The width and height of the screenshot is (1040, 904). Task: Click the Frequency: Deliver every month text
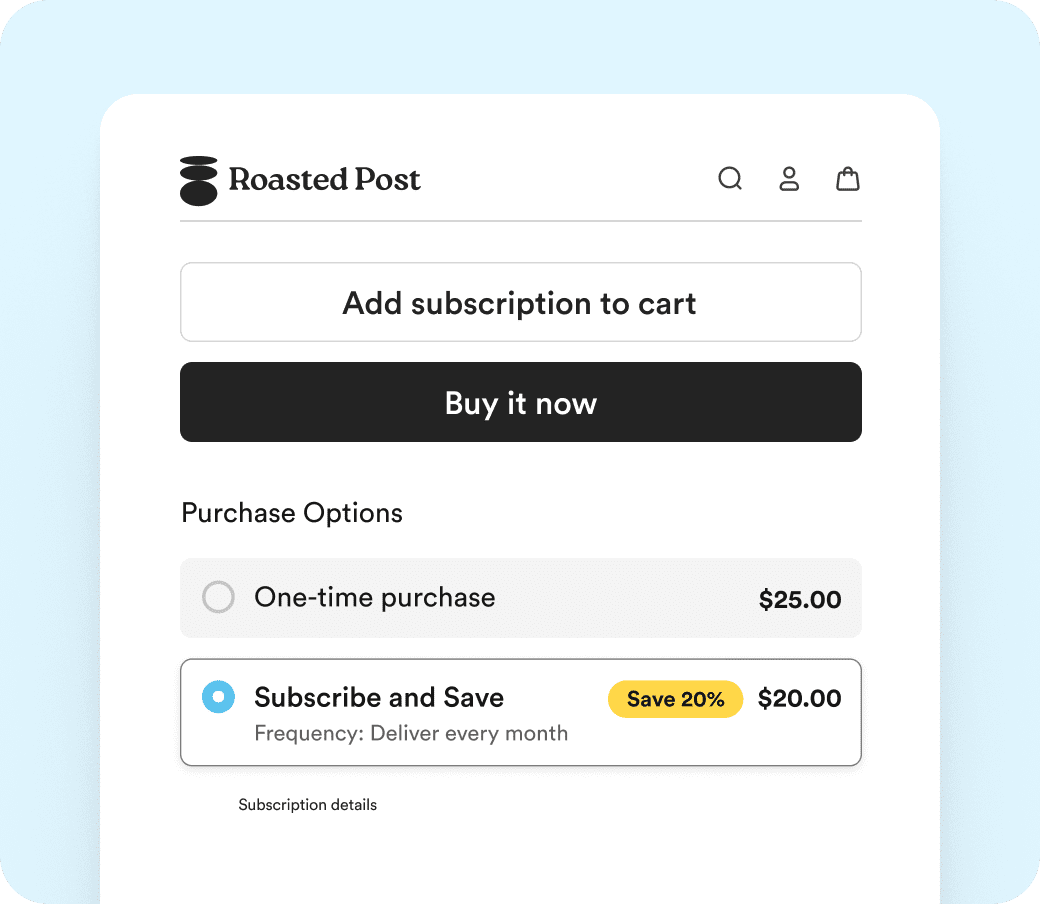(x=411, y=733)
